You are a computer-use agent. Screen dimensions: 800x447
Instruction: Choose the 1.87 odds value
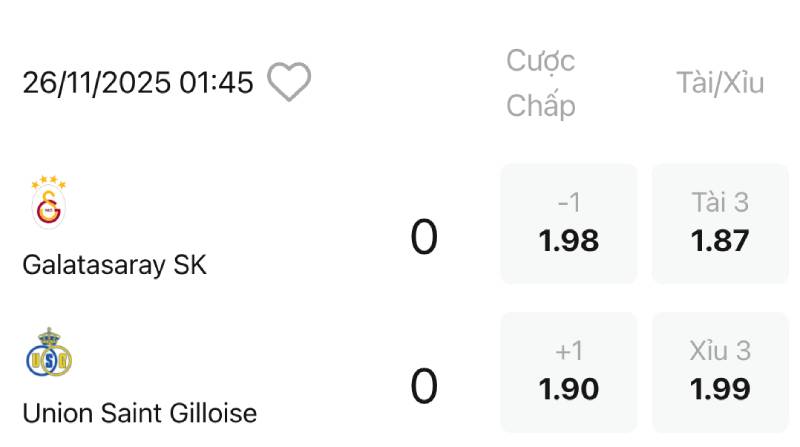(x=720, y=241)
